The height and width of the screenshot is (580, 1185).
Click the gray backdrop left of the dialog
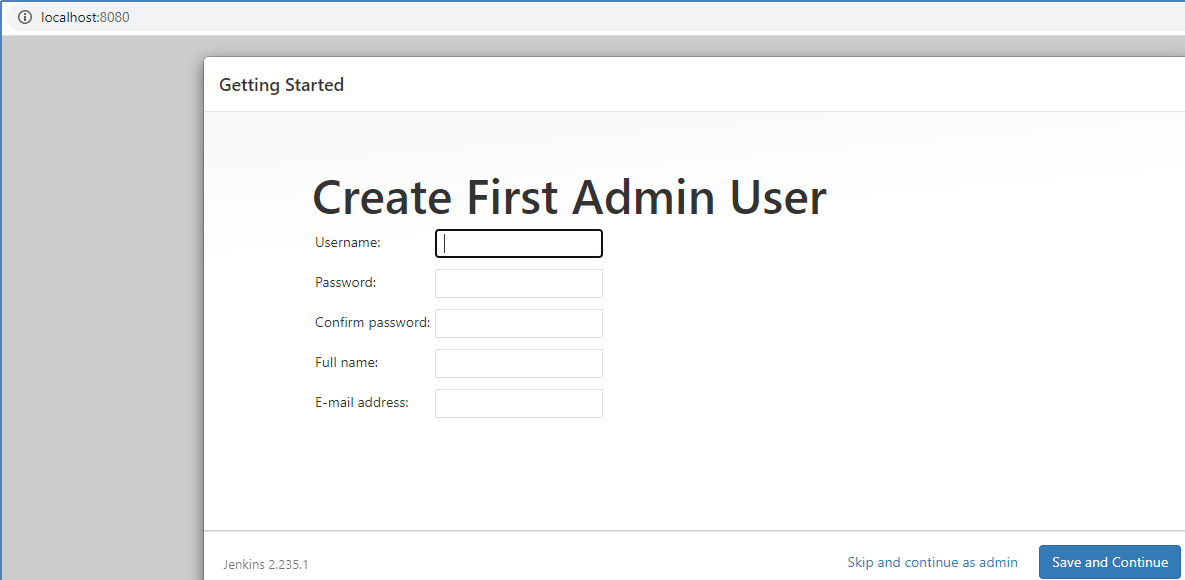tap(100, 300)
